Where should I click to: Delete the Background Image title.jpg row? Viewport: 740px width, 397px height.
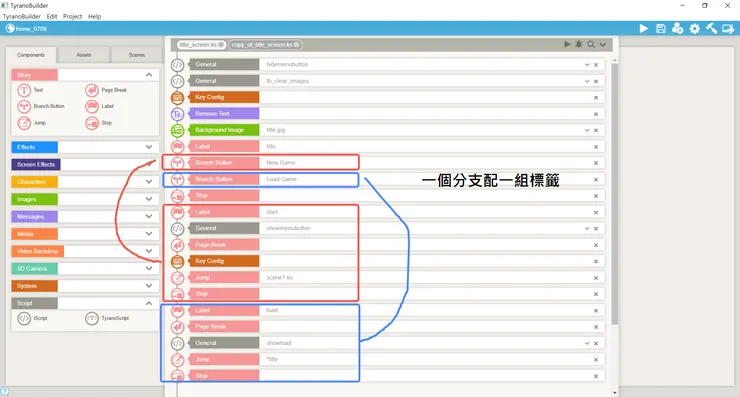596,130
